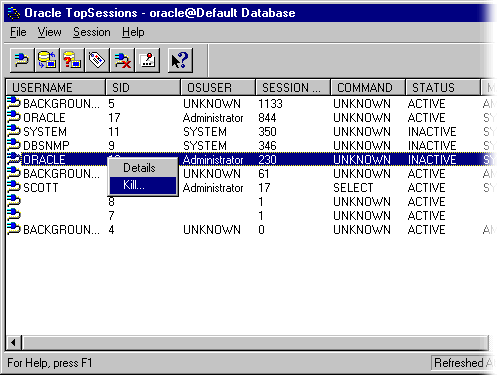Open the File menu

18,32
